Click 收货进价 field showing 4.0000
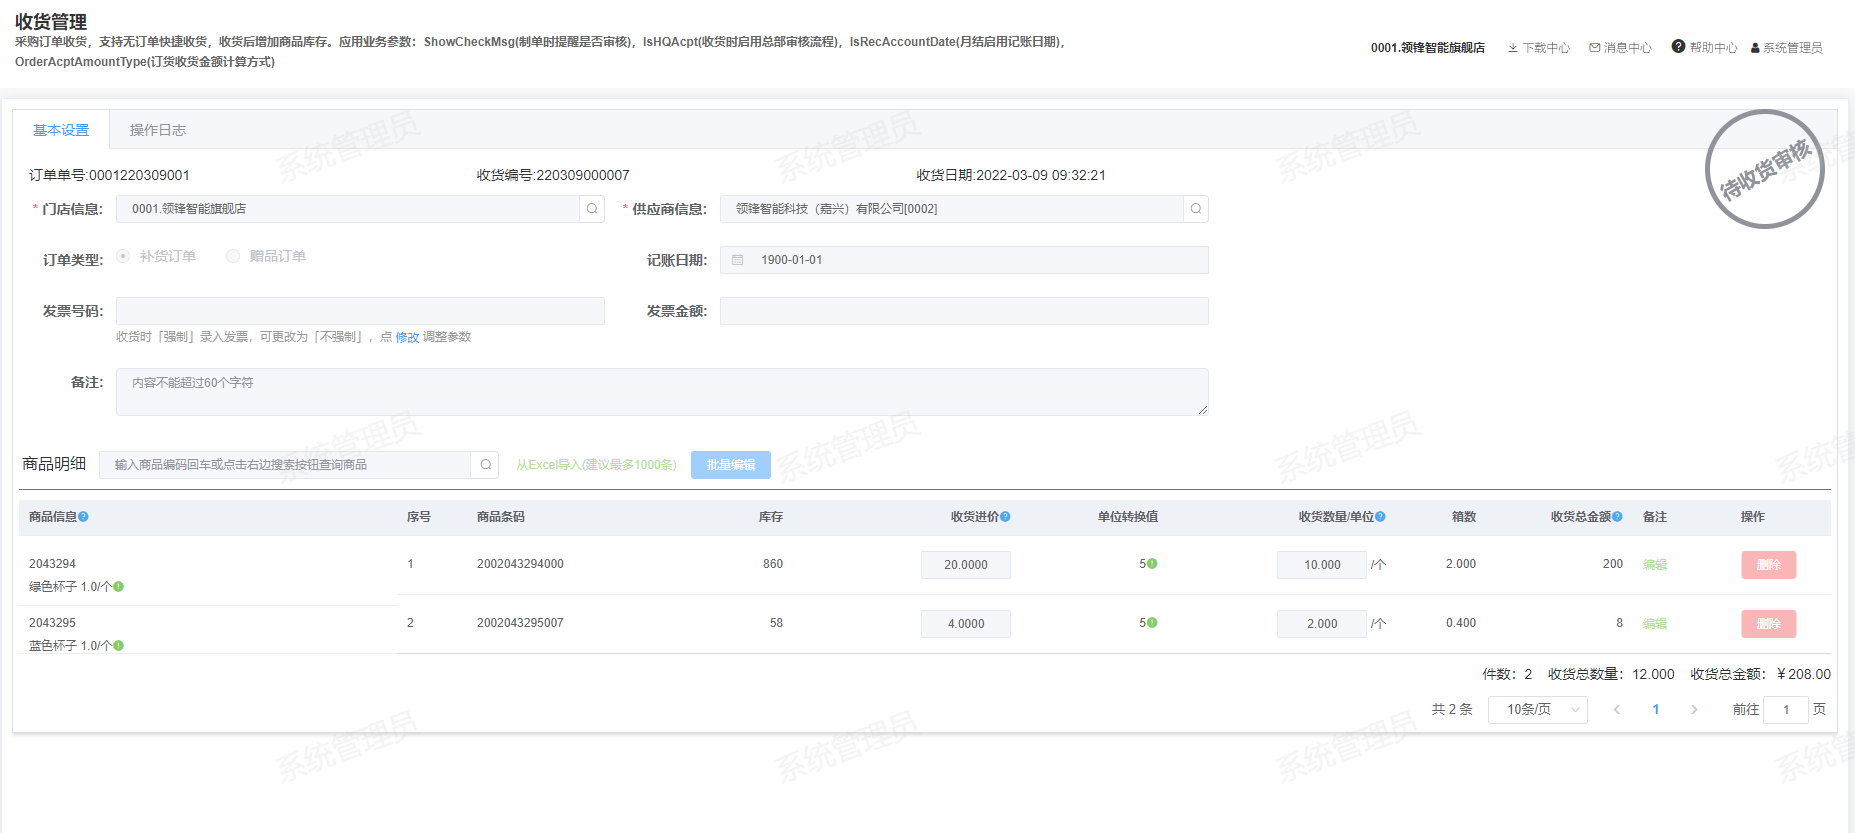This screenshot has width=1855, height=833. [966, 624]
